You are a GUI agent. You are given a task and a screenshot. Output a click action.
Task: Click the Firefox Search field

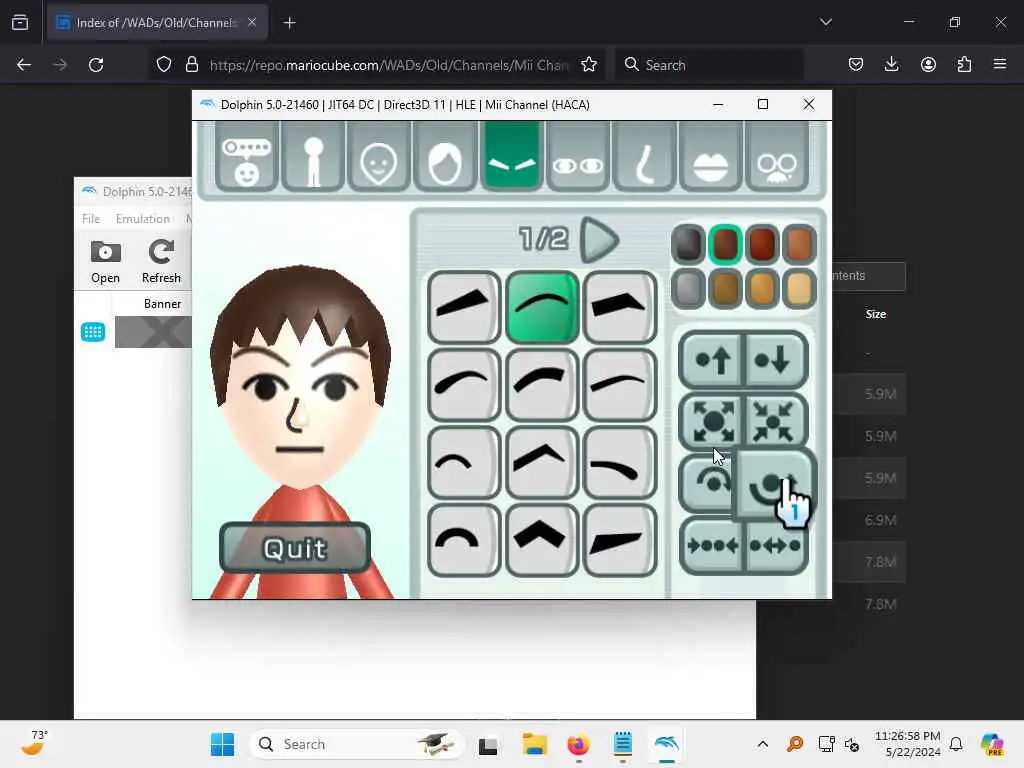pyautogui.click(x=709, y=65)
